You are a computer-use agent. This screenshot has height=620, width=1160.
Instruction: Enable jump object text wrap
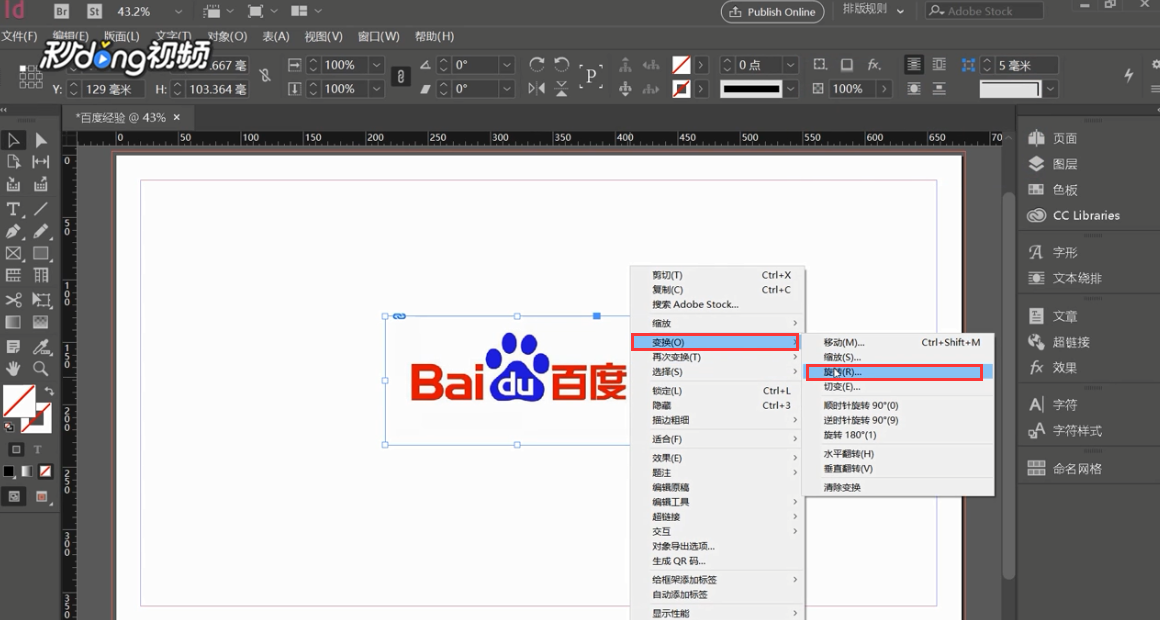939,89
